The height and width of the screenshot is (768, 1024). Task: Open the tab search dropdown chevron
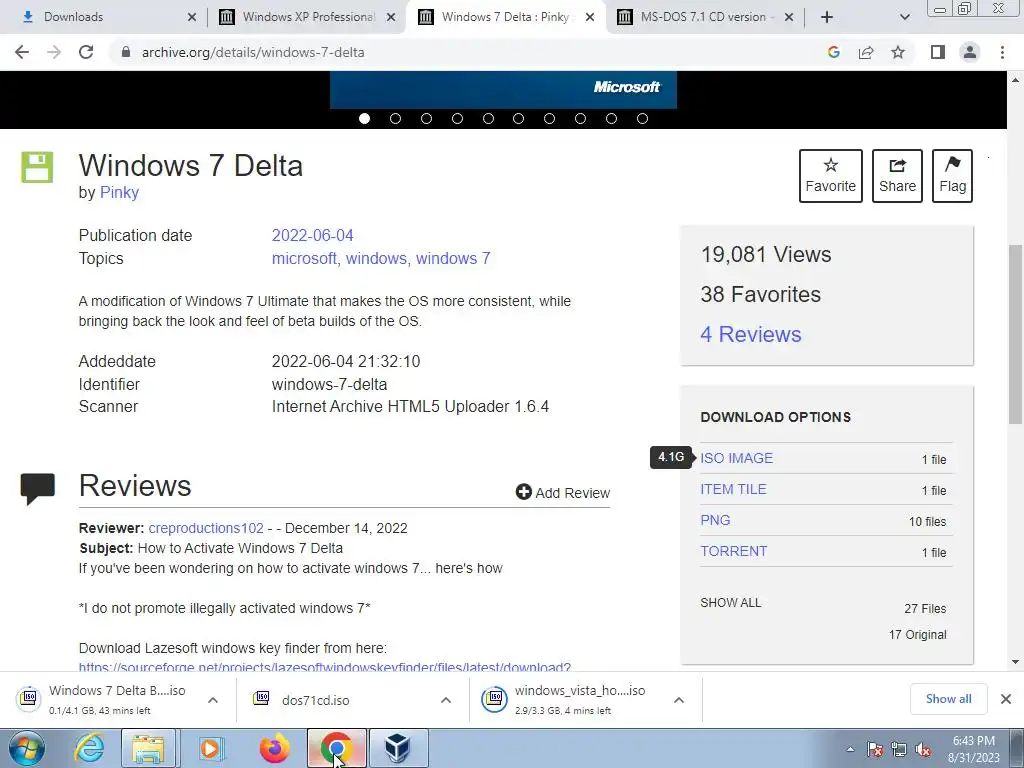pos(904,17)
